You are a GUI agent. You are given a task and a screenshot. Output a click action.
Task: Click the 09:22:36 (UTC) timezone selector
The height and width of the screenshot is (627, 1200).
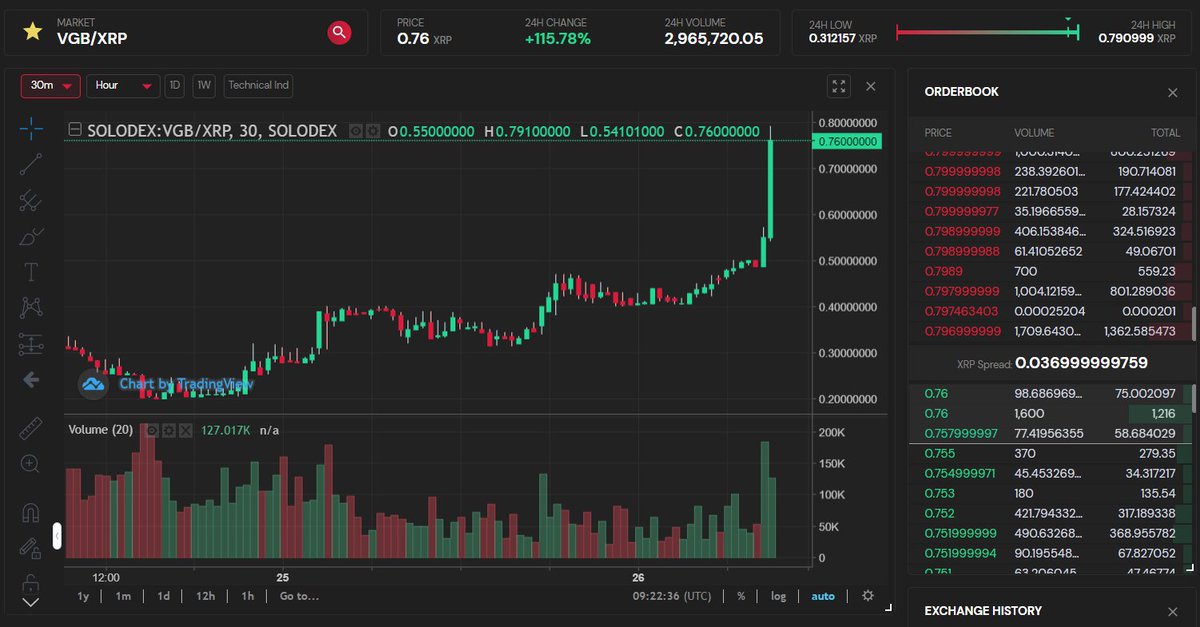tap(672, 596)
